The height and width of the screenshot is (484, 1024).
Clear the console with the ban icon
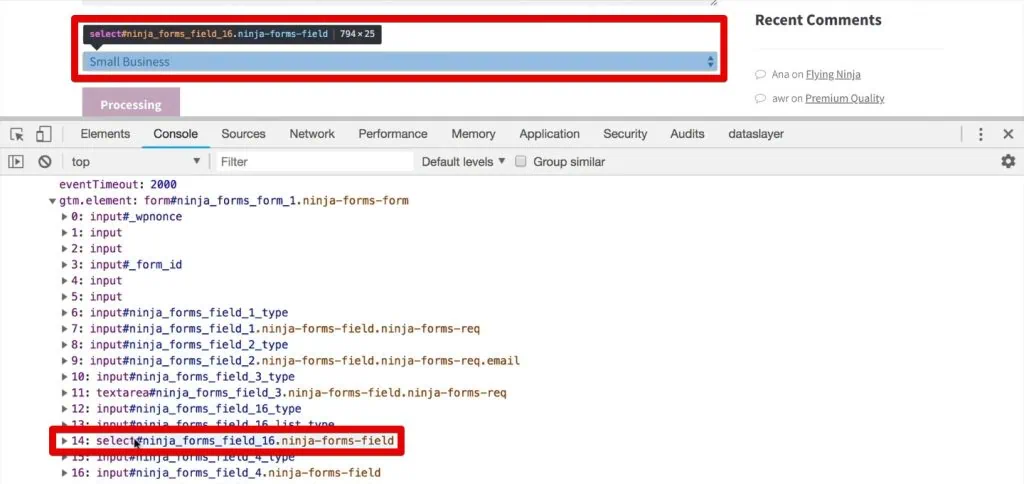[x=44, y=161]
